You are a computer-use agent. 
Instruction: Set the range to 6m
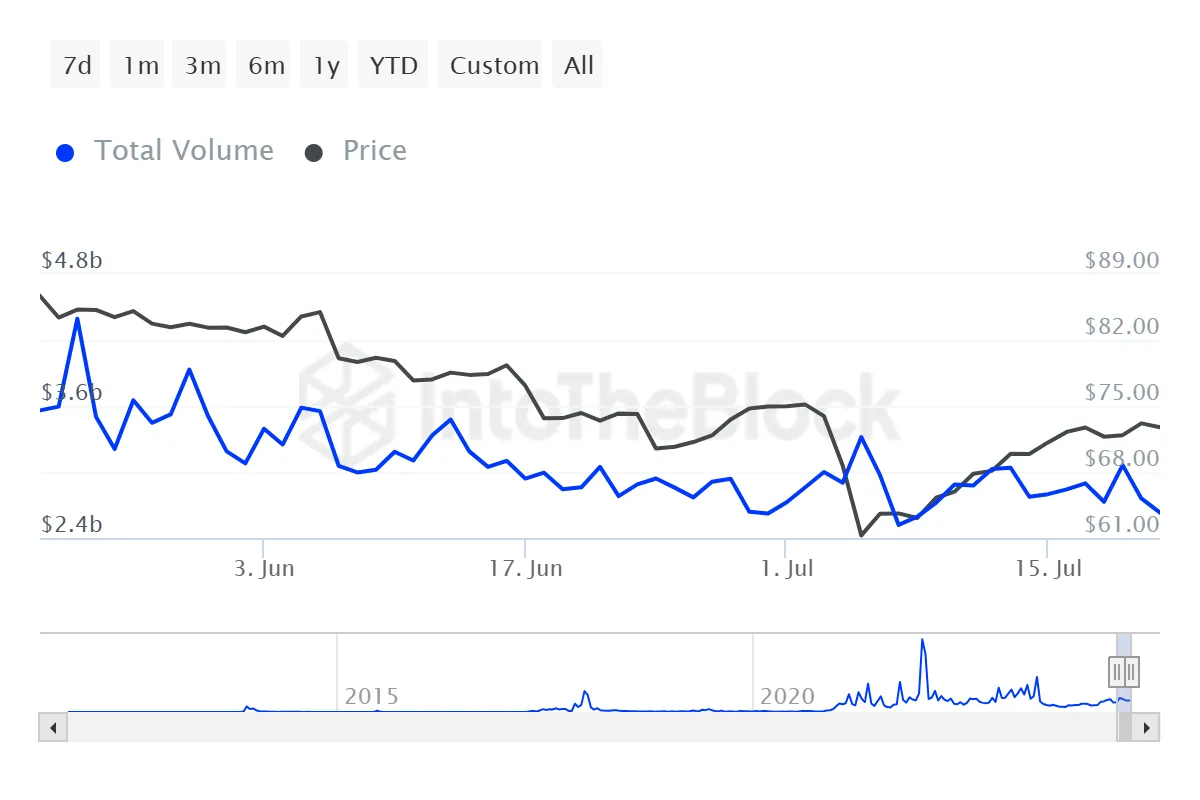(266, 66)
